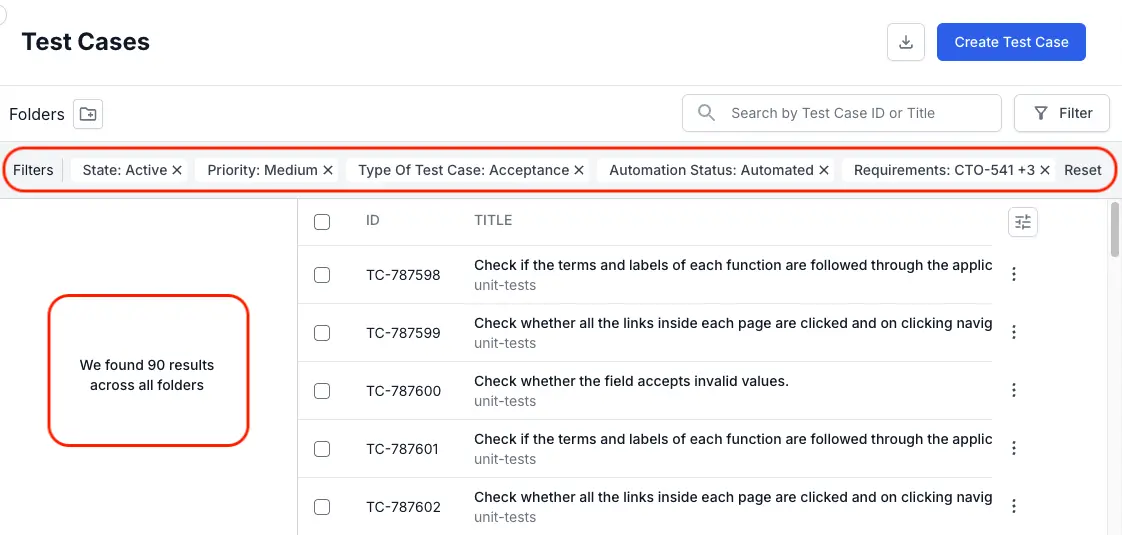Image resolution: width=1122 pixels, height=535 pixels.
Task: Check the box for TC-787600
Action: click(x=322, y=391)
